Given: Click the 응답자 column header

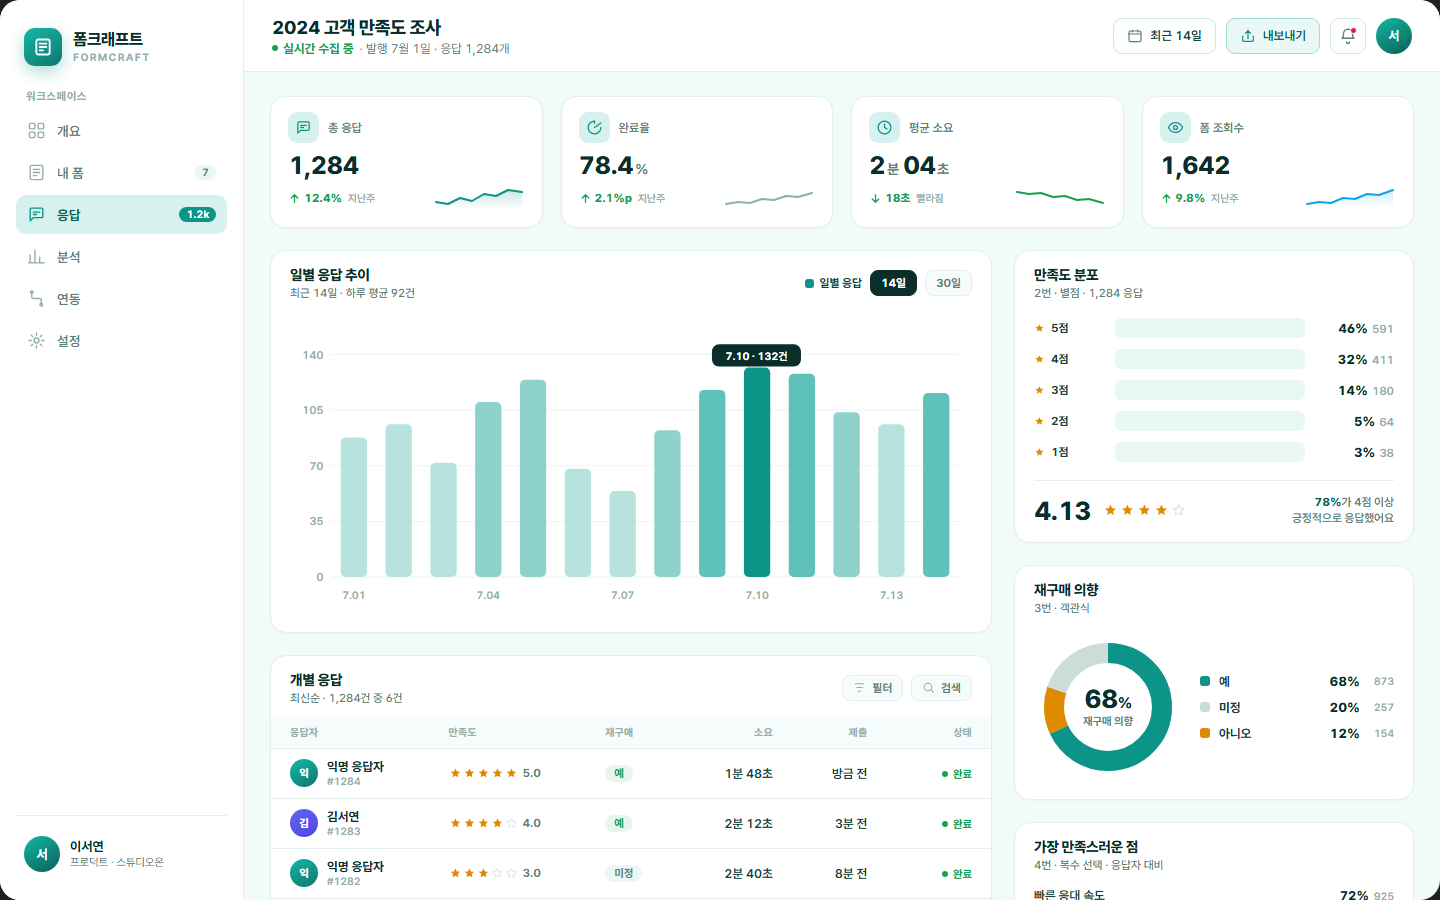Looking at the screenshot, I should click(x=304, y=733).
